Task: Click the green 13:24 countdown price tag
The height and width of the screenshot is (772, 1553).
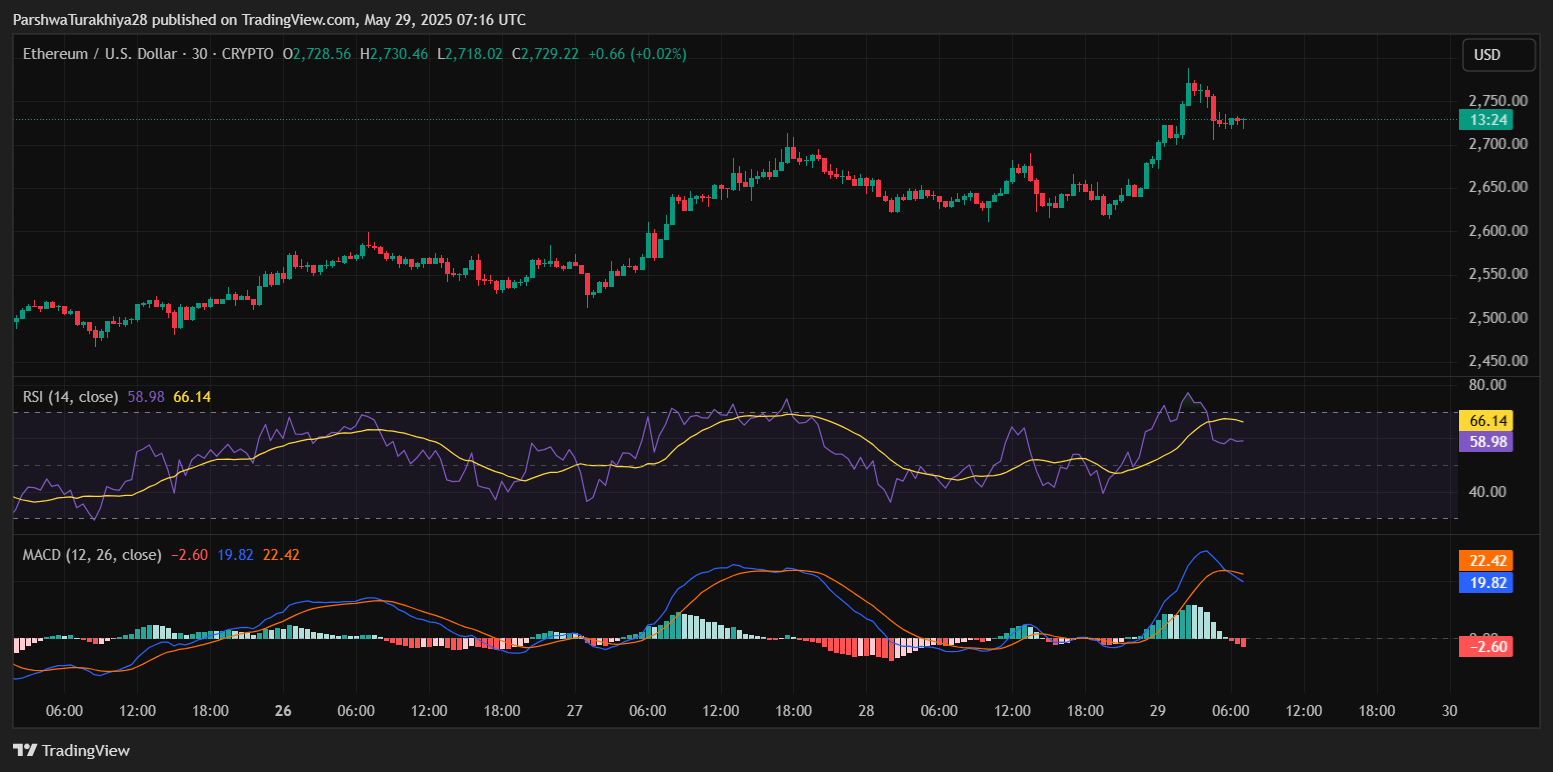Action: pyautogui.click(x=1485, y=120)
